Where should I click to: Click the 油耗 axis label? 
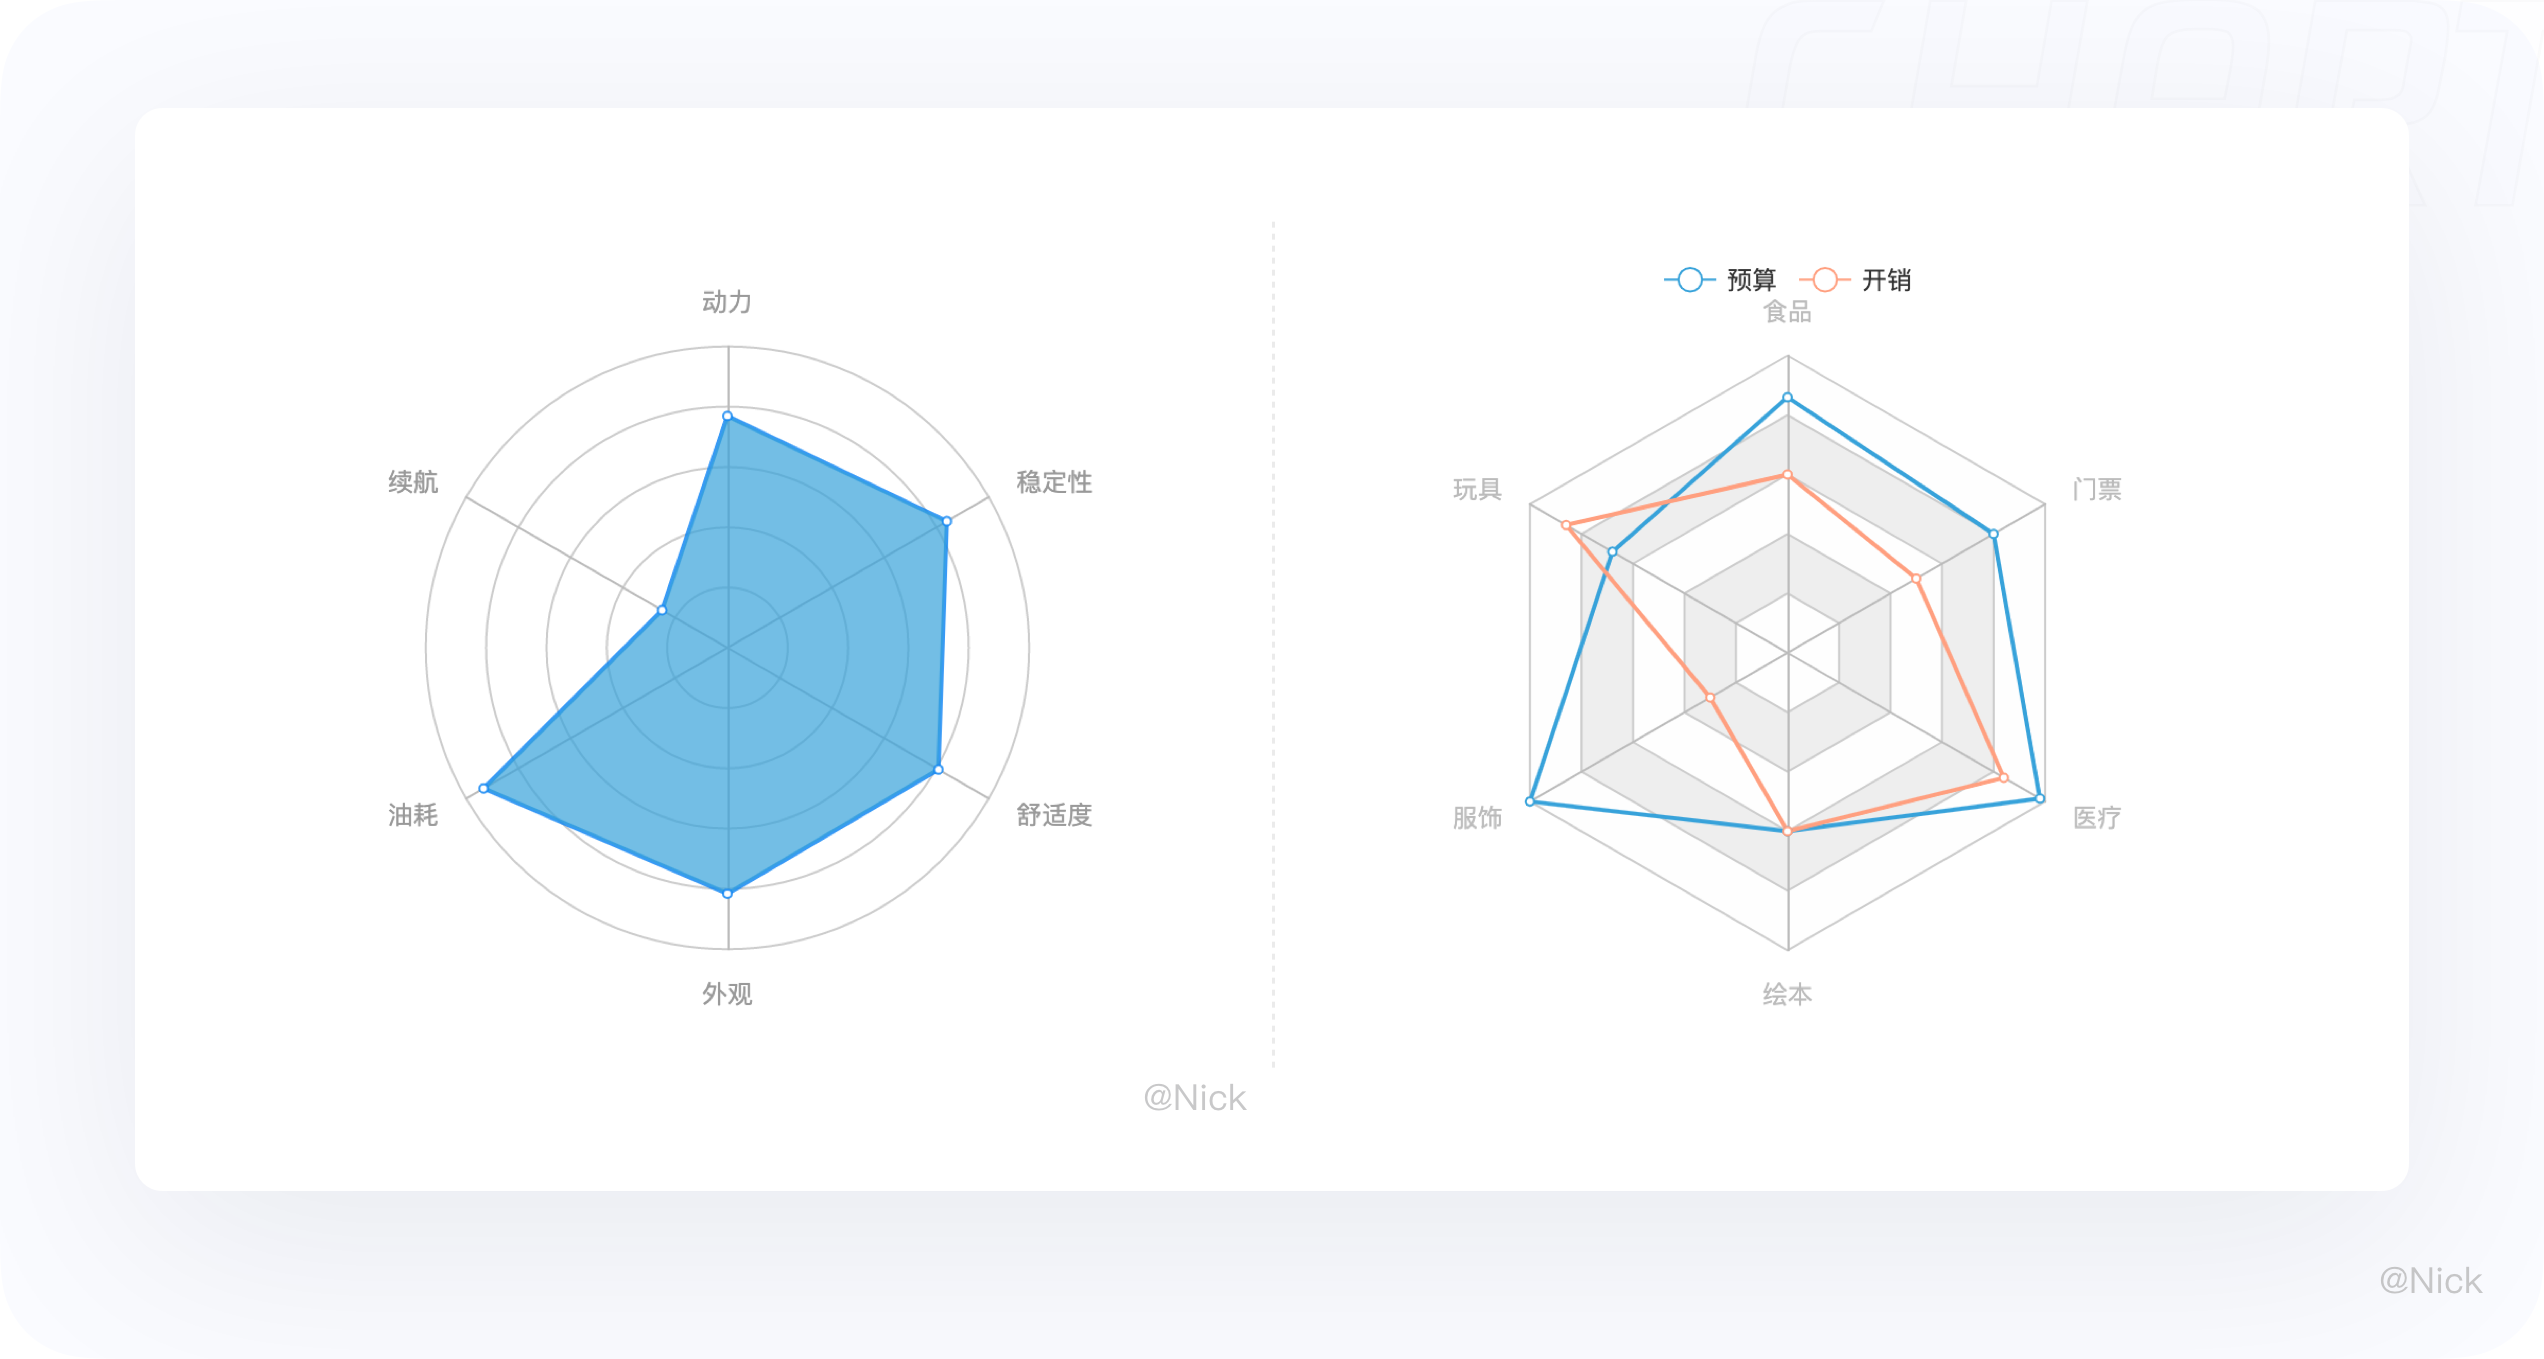[413, 815]
